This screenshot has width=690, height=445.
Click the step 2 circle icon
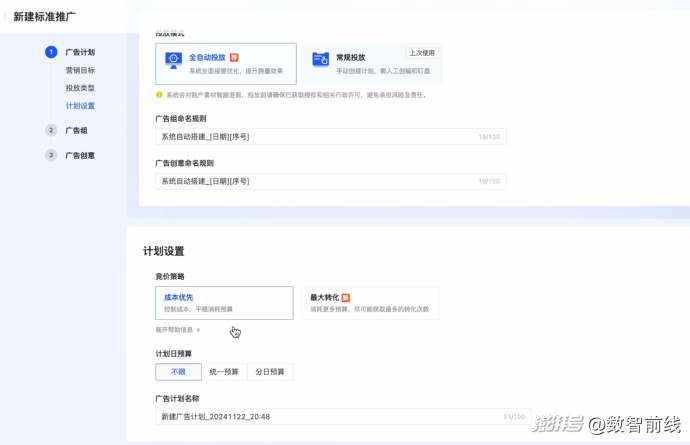click(x=50, y=130)
